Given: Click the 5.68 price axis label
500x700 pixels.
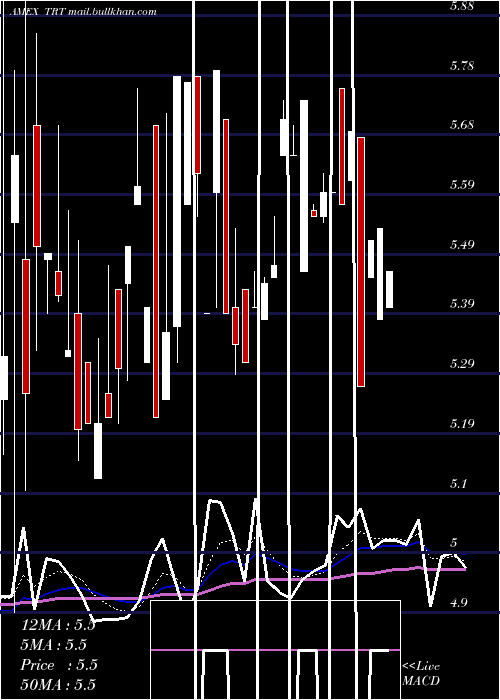Looking at the screenshot, I should [462, 125].
